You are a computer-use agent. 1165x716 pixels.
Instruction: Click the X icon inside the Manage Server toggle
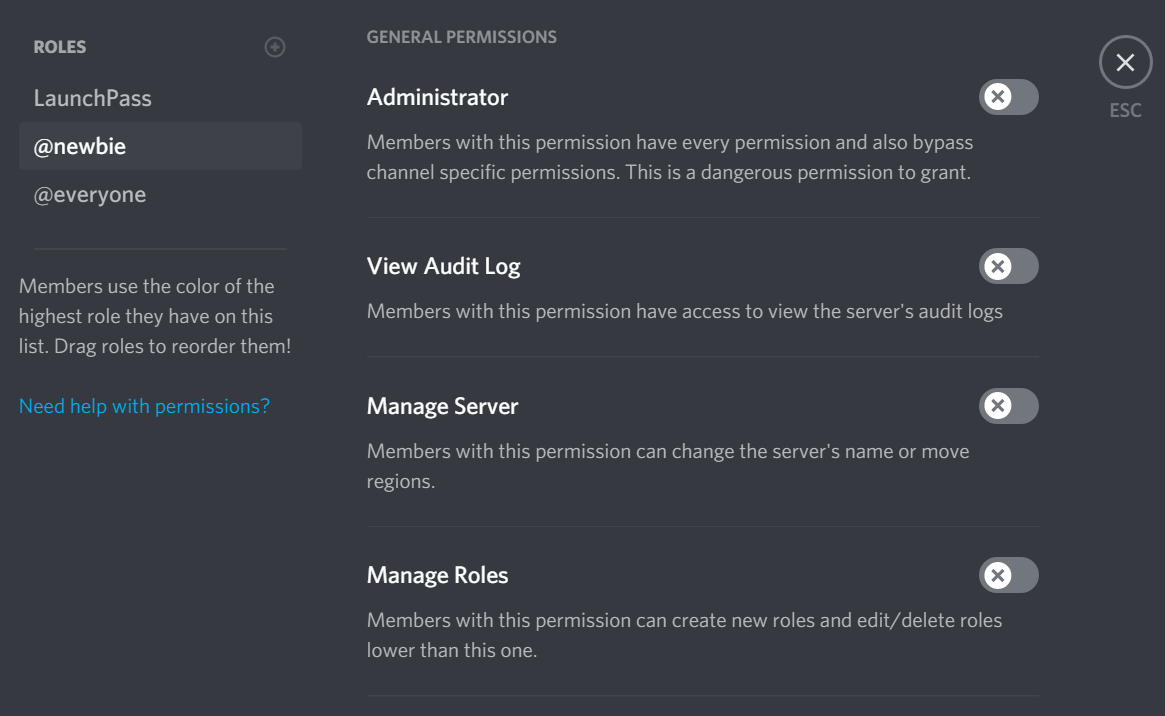(997, 406)
